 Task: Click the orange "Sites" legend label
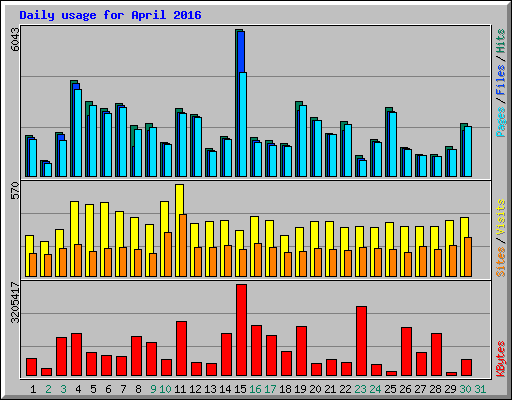tap(501, 262)
